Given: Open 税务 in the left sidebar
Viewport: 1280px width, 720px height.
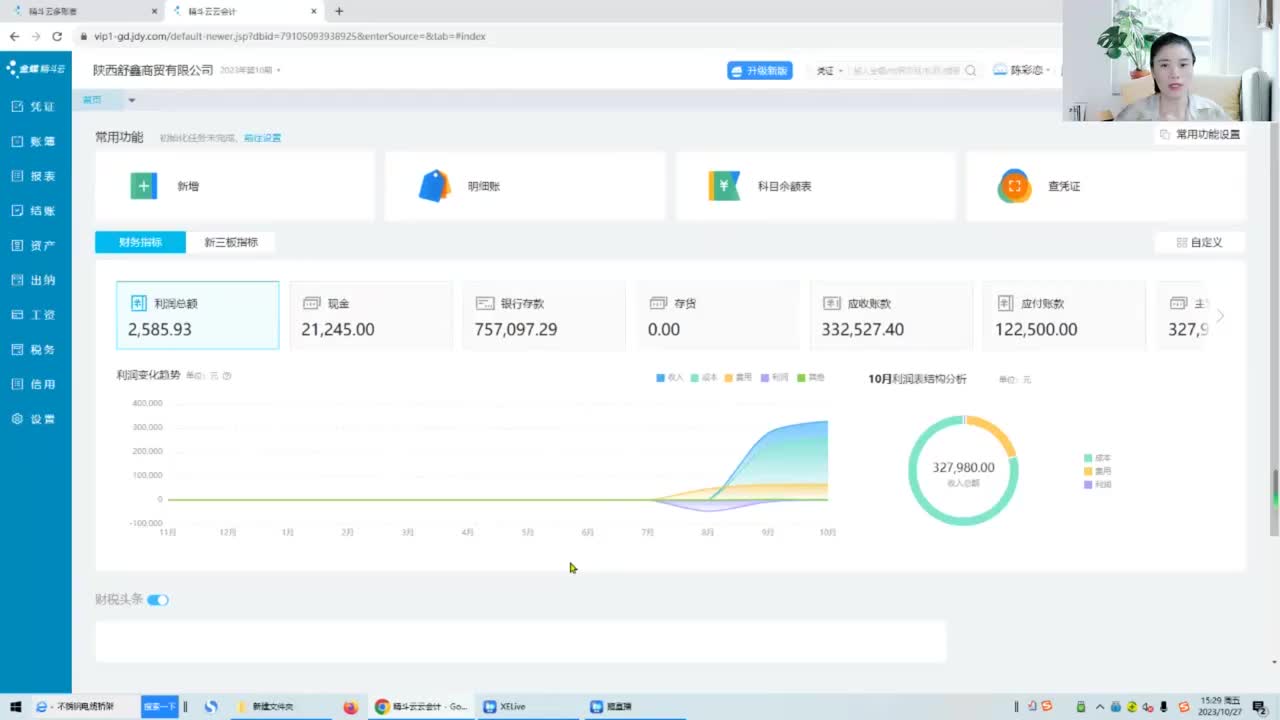Looking at the screenshot, I should 36,350.
